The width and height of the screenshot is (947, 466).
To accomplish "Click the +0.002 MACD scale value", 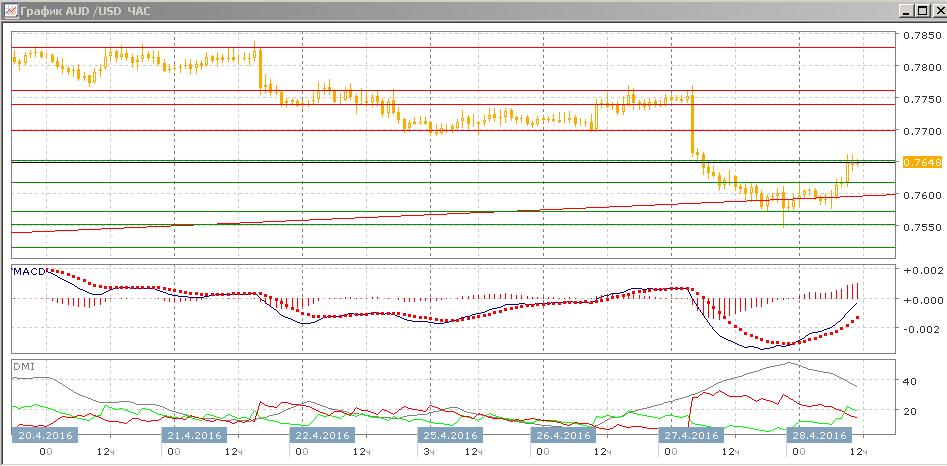I will point(922,271).
